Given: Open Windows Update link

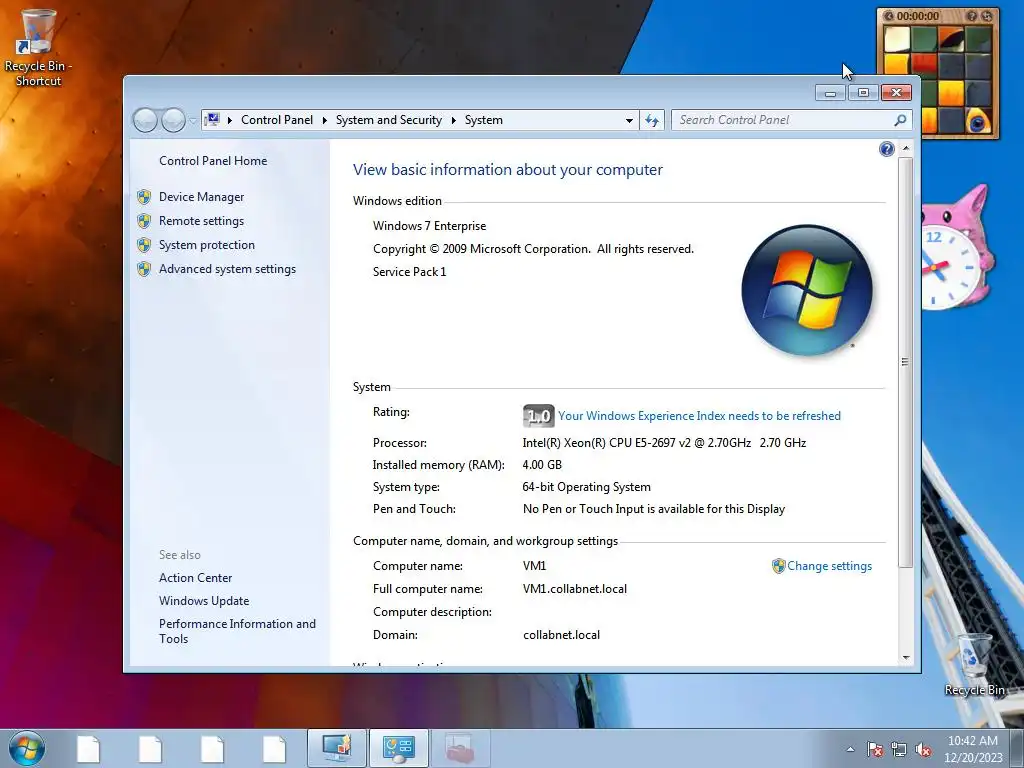Looking at the screenshot, I should point(204,601).
